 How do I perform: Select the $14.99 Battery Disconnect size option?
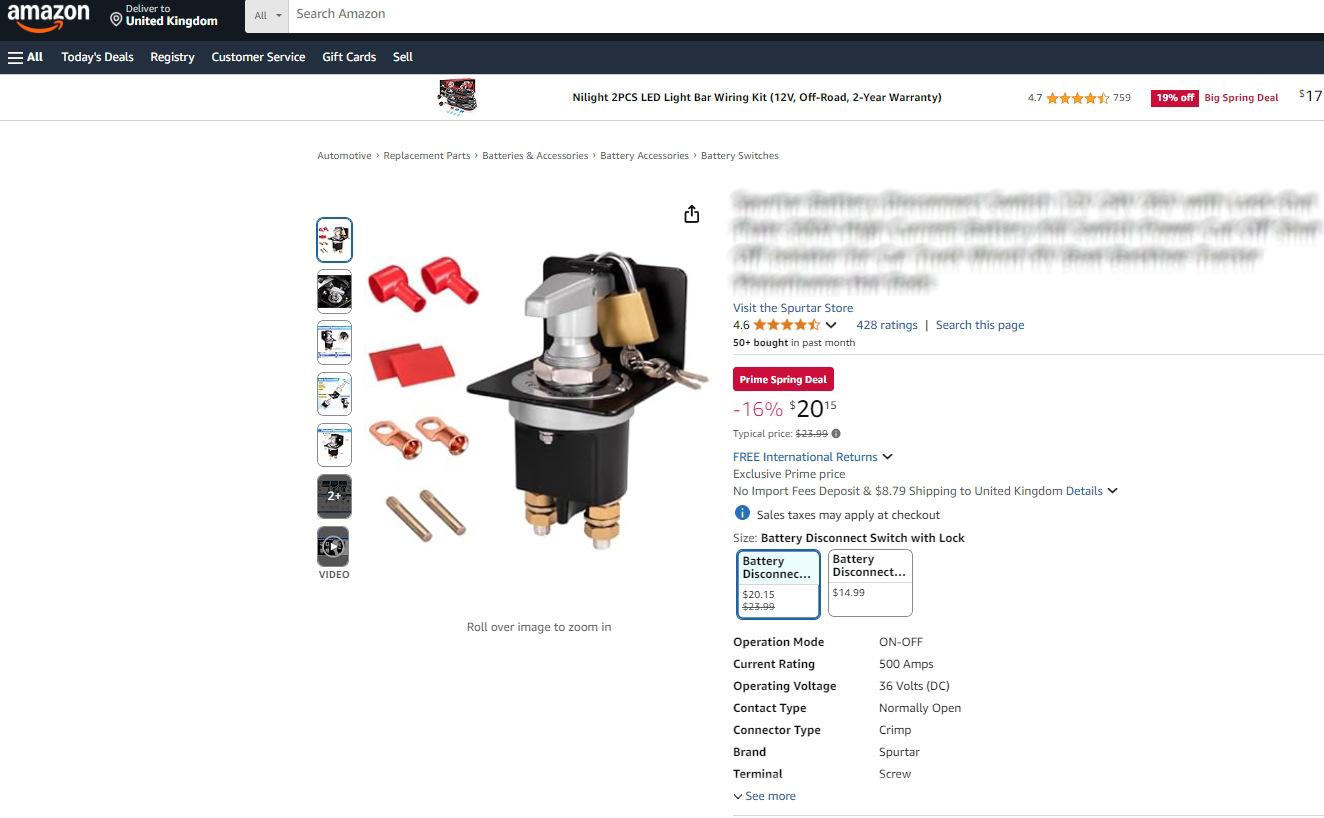click(x=870, y=583)
